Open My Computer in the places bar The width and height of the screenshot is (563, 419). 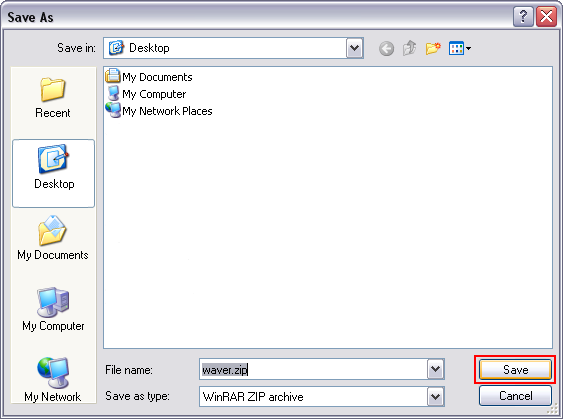pos(53,309)
